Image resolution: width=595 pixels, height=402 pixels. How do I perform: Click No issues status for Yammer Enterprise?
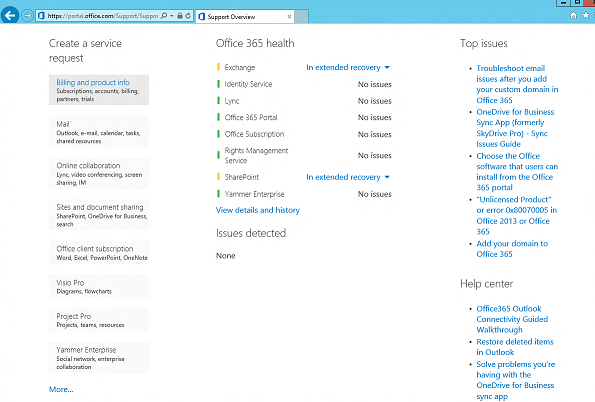click(375, 194)
